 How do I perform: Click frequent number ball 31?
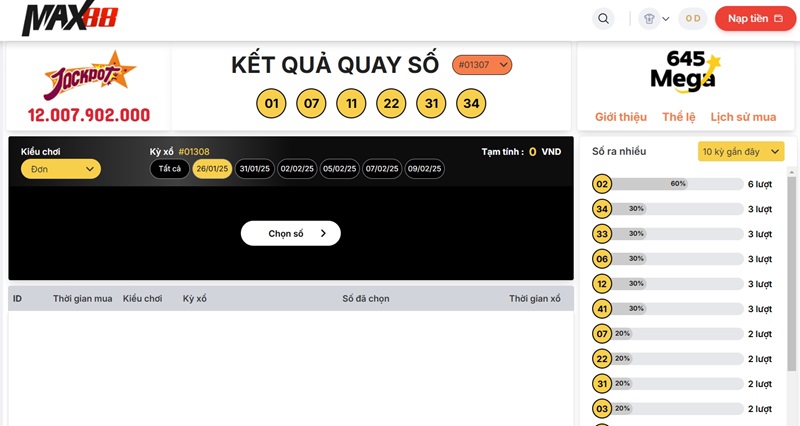pos(602,384)
